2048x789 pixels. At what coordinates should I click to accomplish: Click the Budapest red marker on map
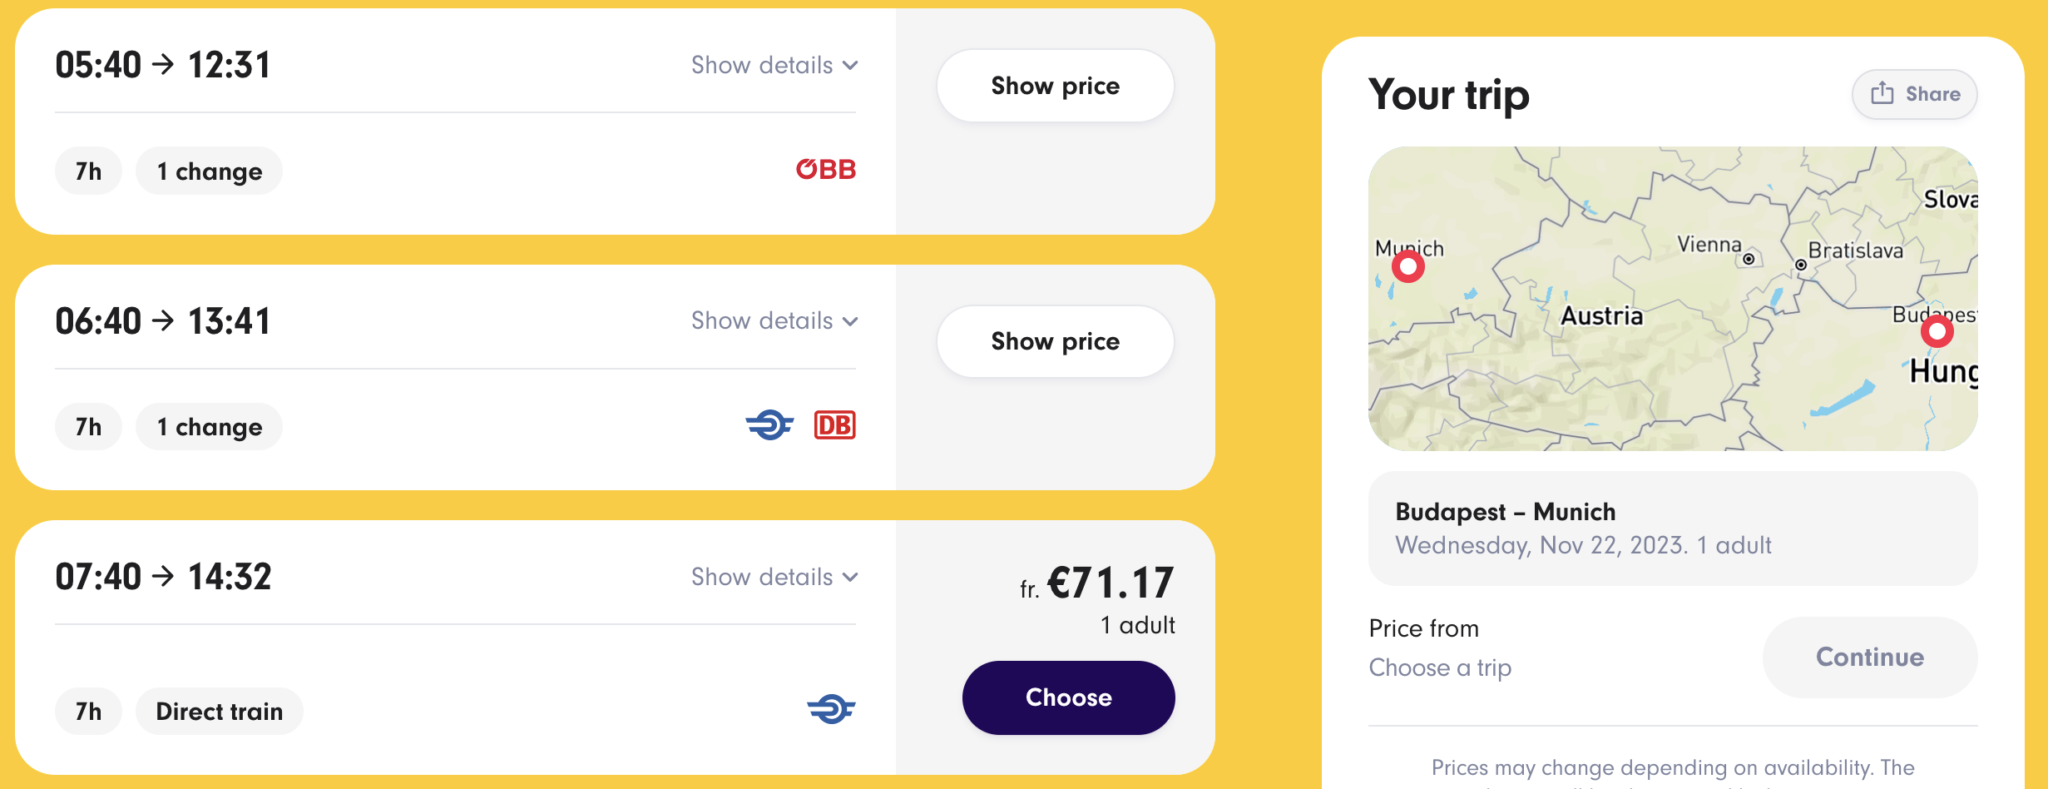click(1937, 331)
